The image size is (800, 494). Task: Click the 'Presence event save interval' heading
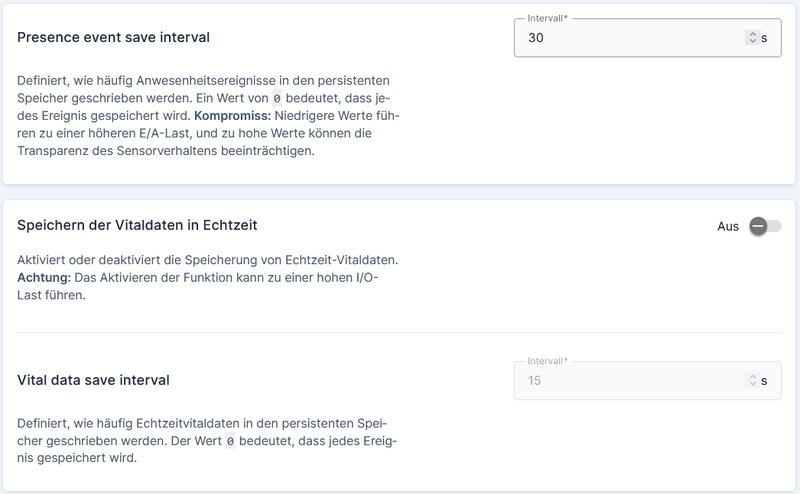coord(113,37)
